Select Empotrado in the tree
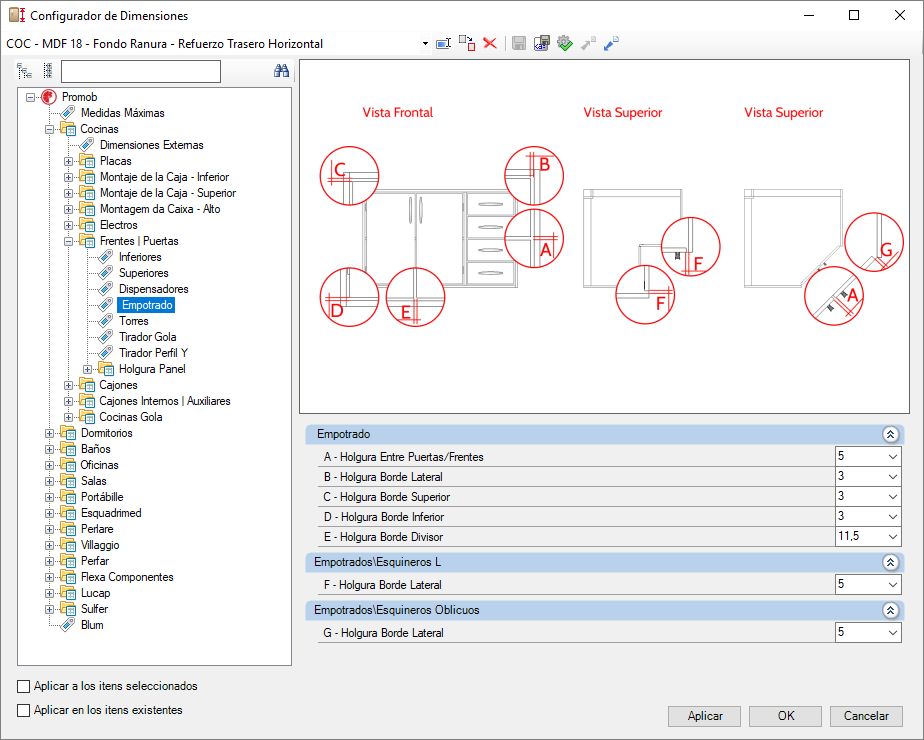The width and height of the screenshot is (924, 740). pyautogui.click(x=147, y=305)
